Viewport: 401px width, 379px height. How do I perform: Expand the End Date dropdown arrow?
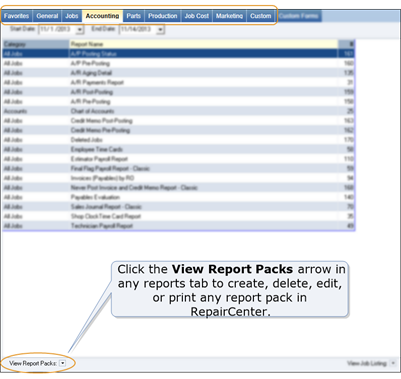point(160,30)
